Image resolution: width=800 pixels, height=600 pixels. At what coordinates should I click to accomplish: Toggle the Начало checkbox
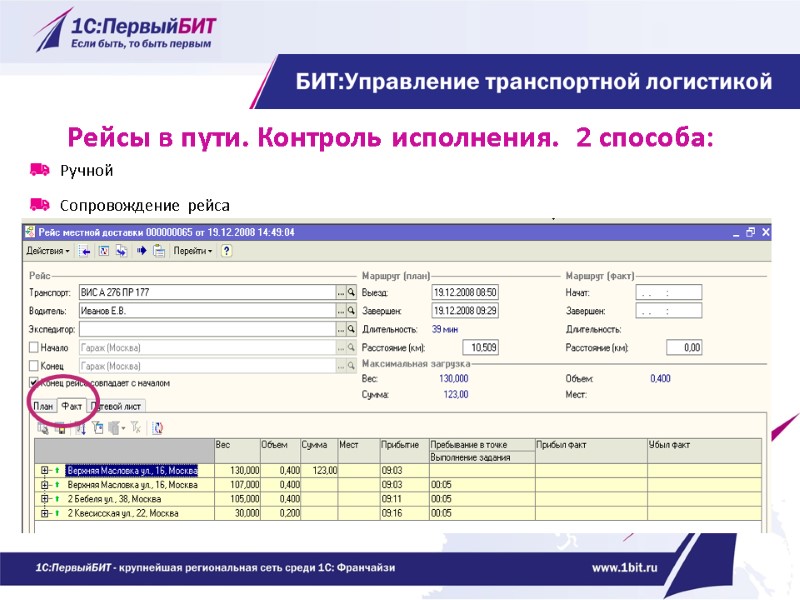pos(33,345)
